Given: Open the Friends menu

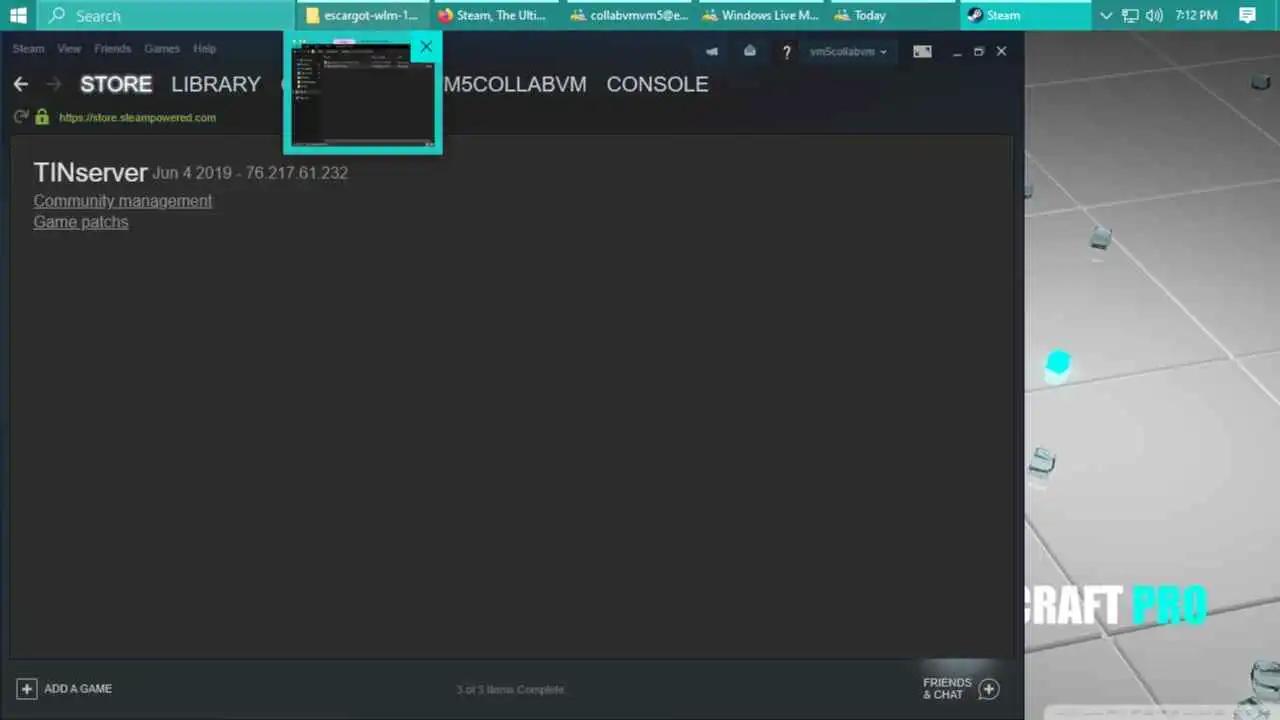Looking at the screenshot, I should 112,49.
